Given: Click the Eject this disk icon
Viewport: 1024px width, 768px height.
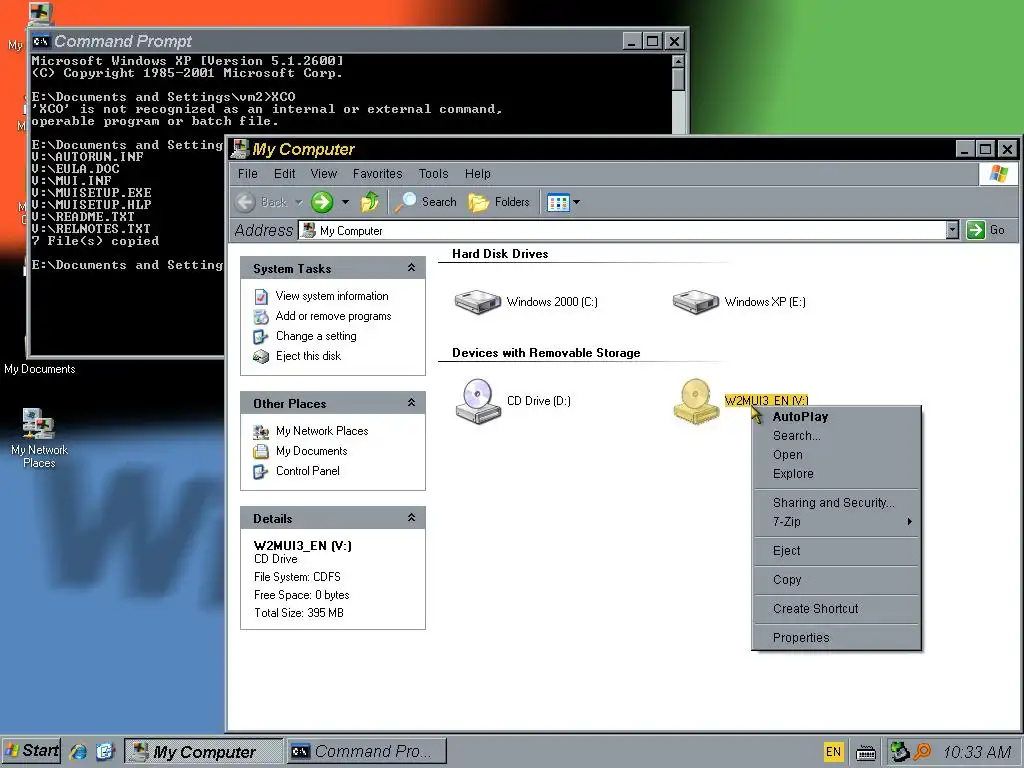Looking at the screenshot, I should coord(261,357).
